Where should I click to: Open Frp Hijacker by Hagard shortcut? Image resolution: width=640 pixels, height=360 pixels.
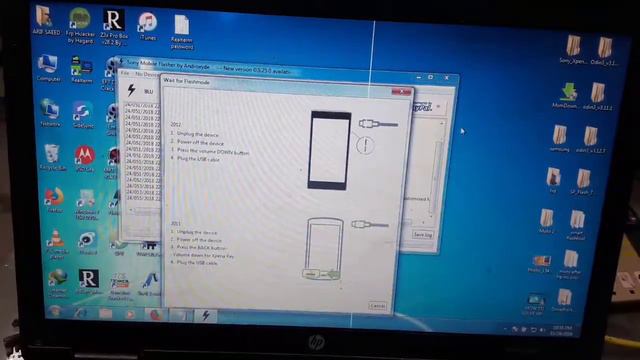coord(80,25)
